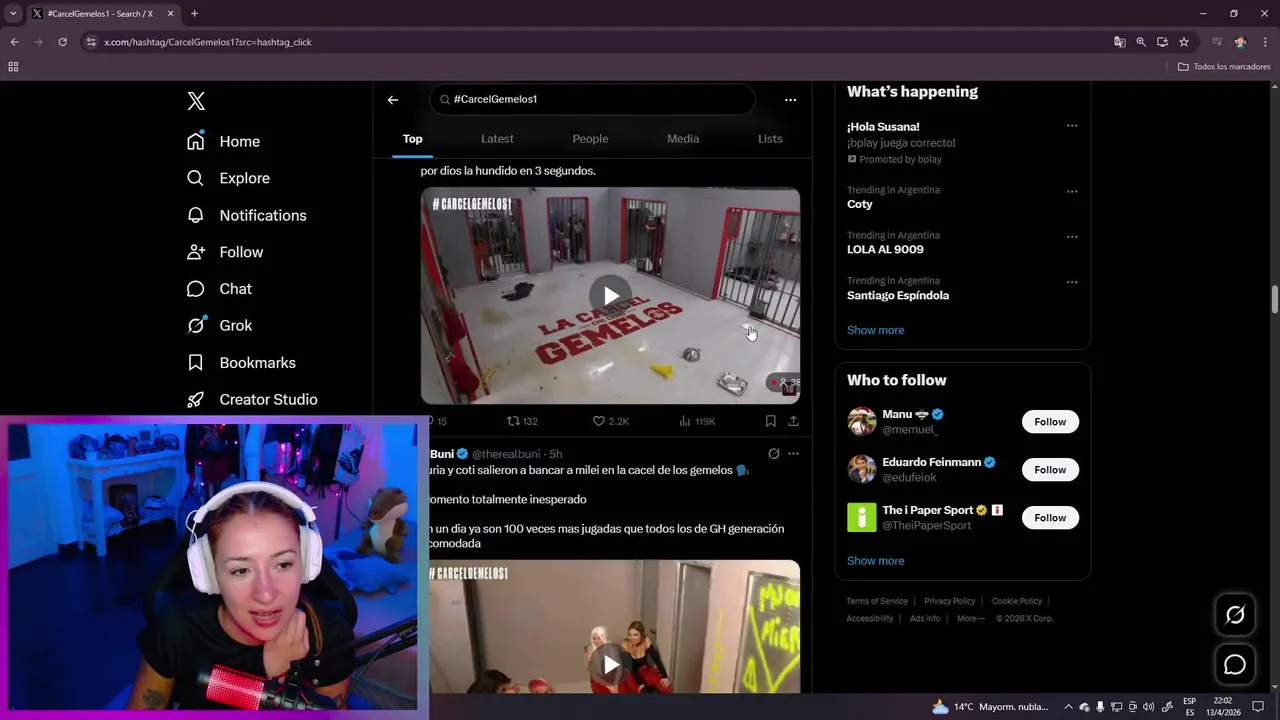Open options for ¡Hola Susana! promoted trend

coord(1072,126)
